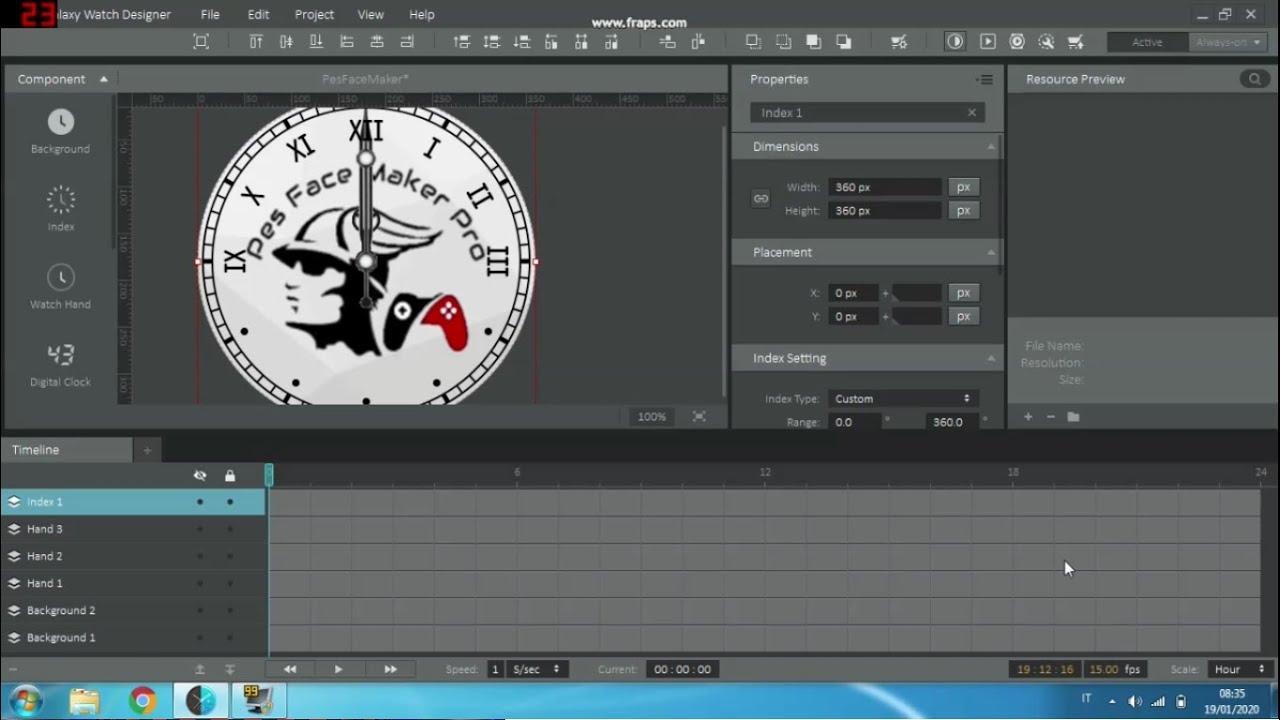1280x720 pixels.
Task: Align selected objects to right edge
Action: [407, 42]
